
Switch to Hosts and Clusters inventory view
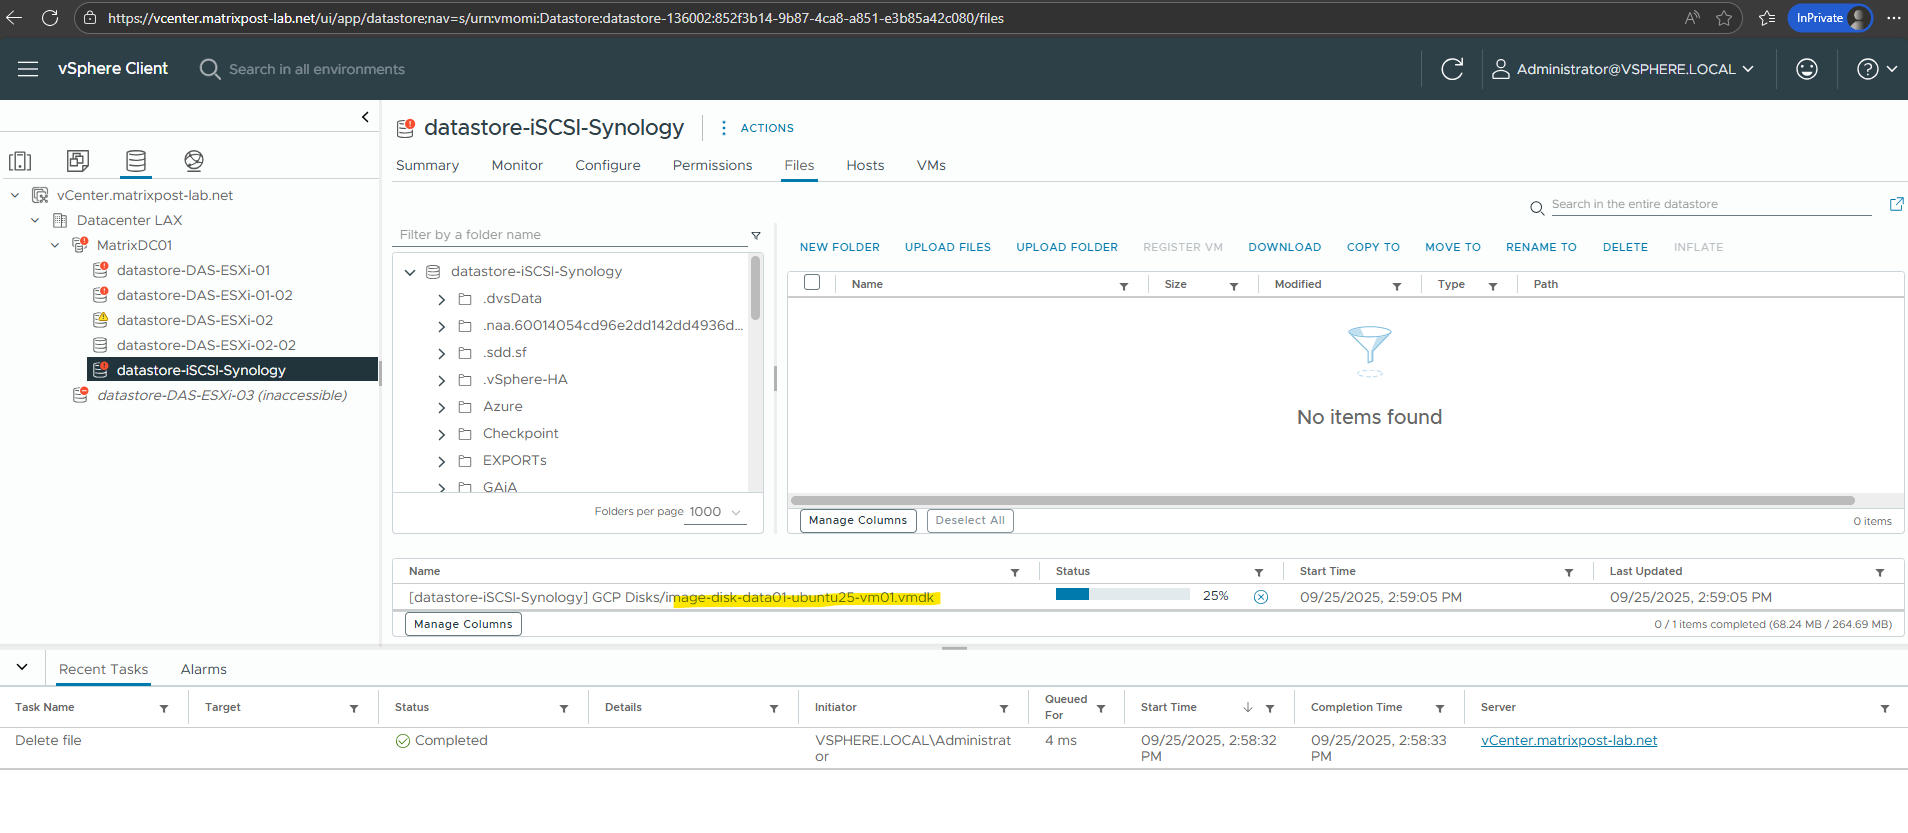20,161
